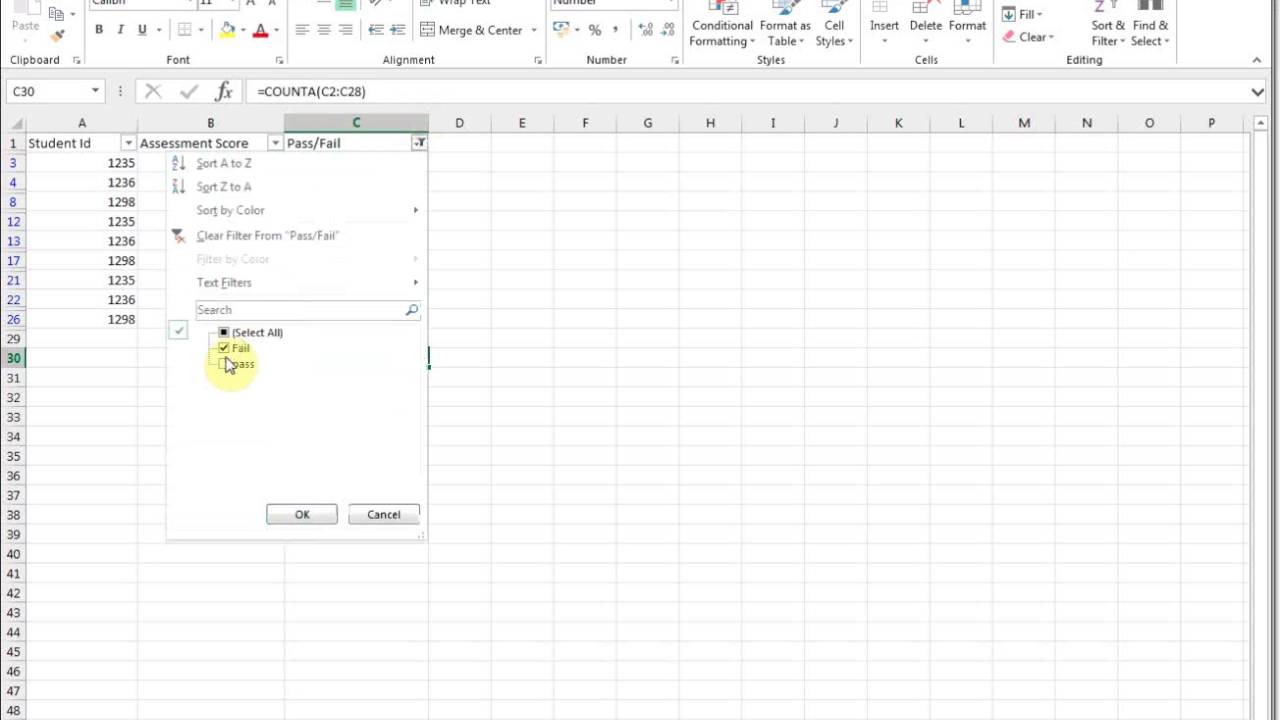
Task: Toggle the Pass/Fail column filter button
Action: 419,143
